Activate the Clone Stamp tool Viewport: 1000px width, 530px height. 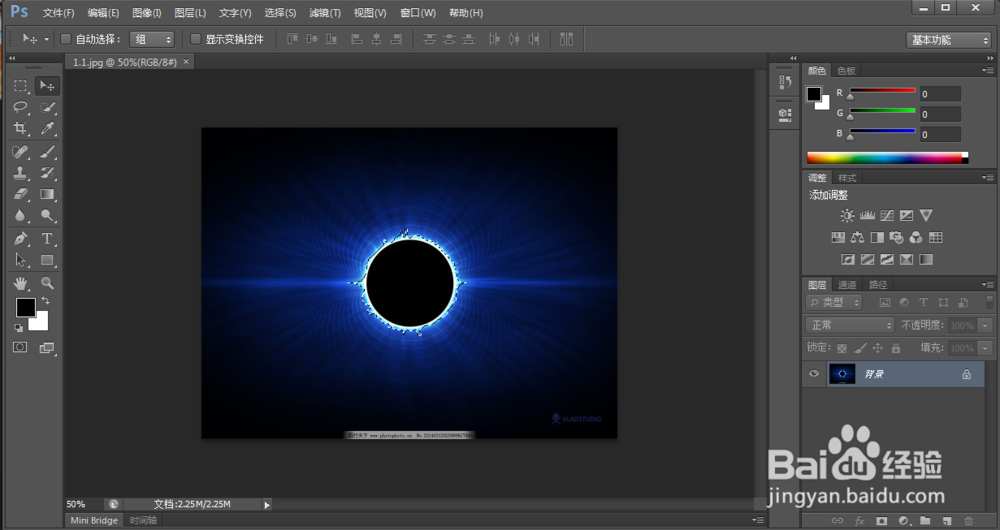[x=20, y=173]
